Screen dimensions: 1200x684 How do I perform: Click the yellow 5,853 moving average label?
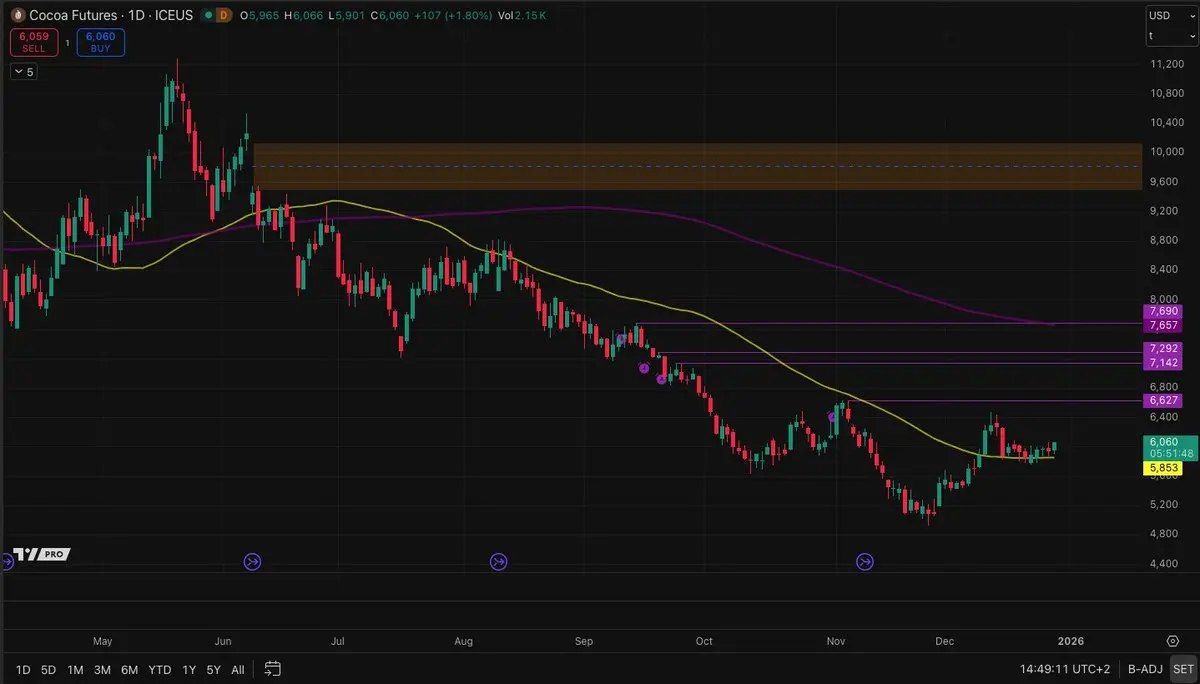point(1162,467)
